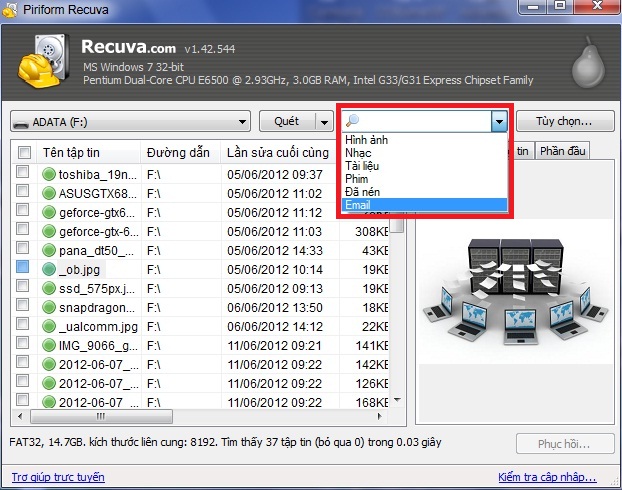Viewport: 622px width, 490px height.
Task: Check the _ualcomm.jpg file checkbox
Action: 23,324
